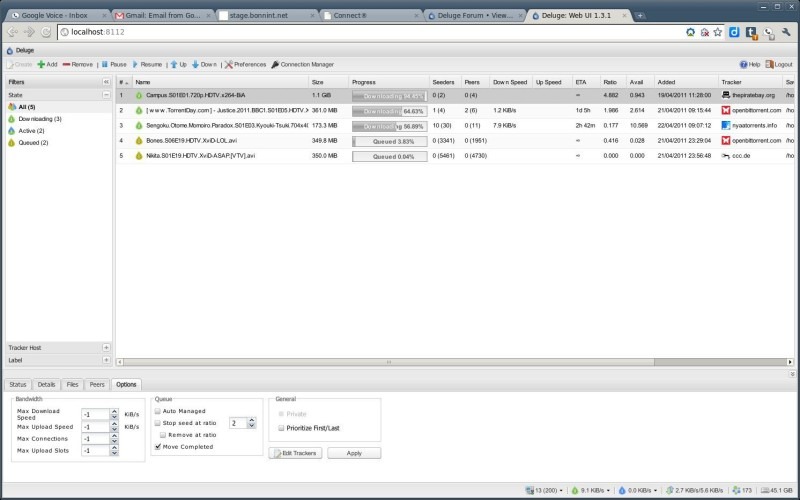Open the Connection Manager
Screen dimensions: 800x500
[303, 65]
